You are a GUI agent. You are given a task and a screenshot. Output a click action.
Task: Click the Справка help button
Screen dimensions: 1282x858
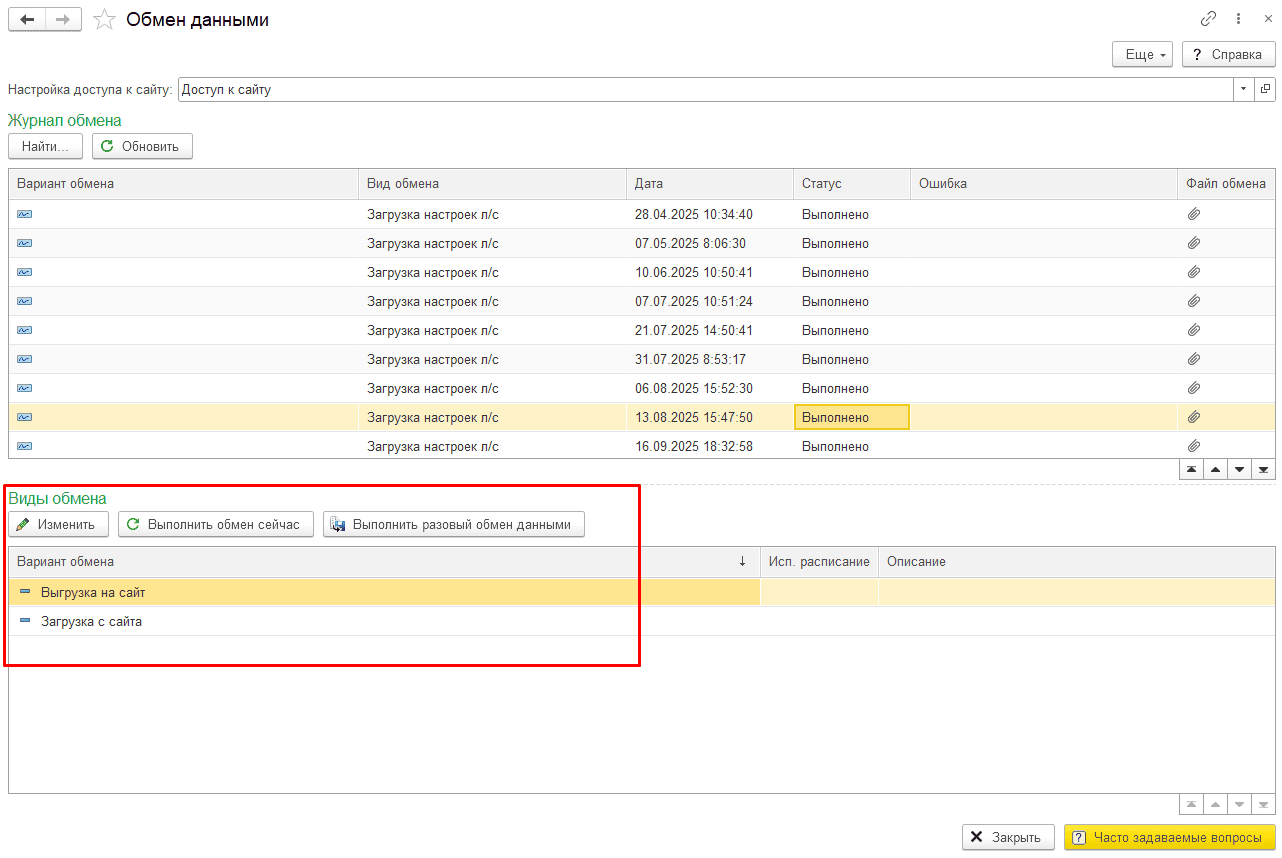(1228, 55)
